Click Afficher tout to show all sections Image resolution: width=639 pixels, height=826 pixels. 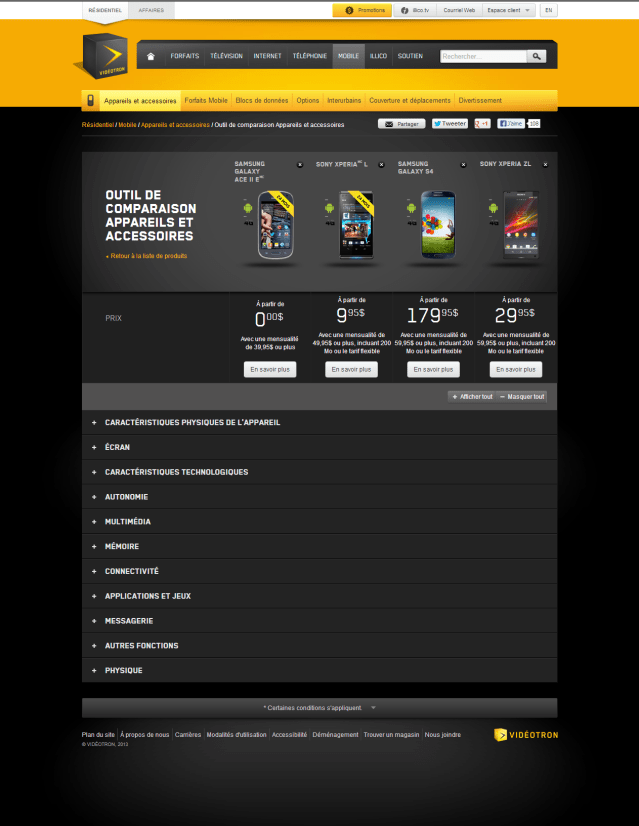pos(471,397)
